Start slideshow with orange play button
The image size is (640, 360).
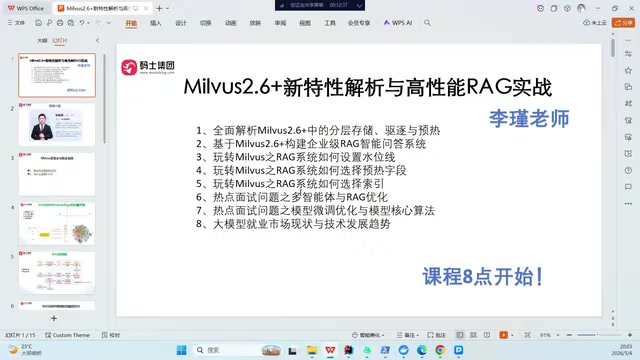tap(503, 335)
